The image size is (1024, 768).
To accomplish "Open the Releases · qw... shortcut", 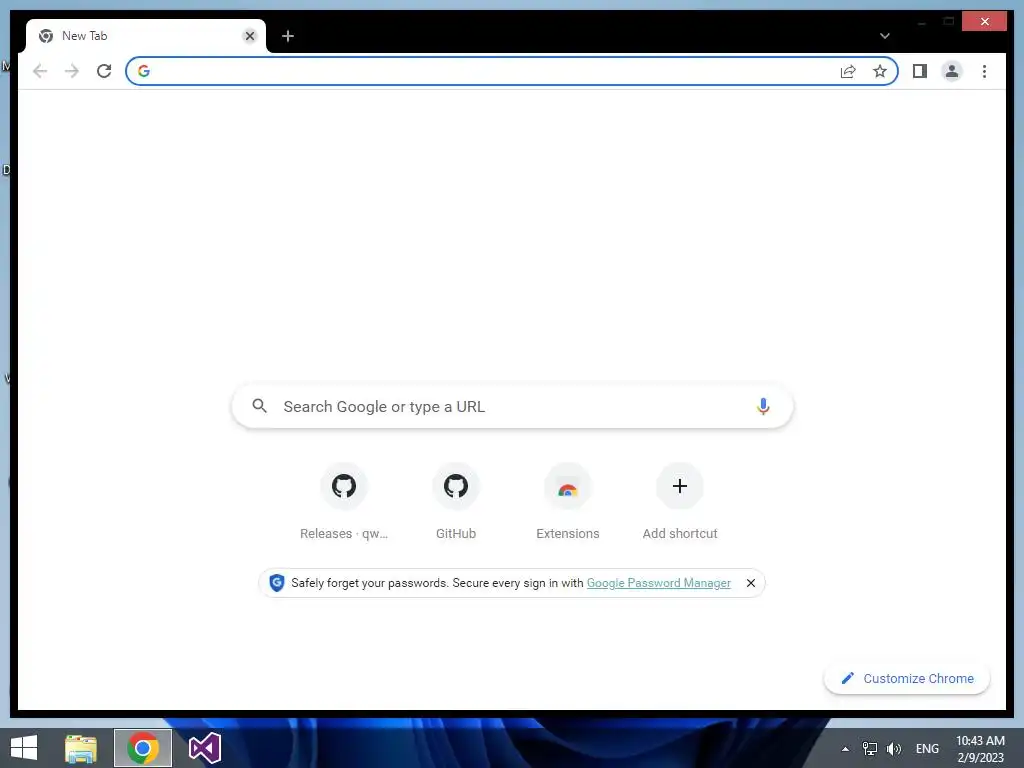I will pos(344,502).
